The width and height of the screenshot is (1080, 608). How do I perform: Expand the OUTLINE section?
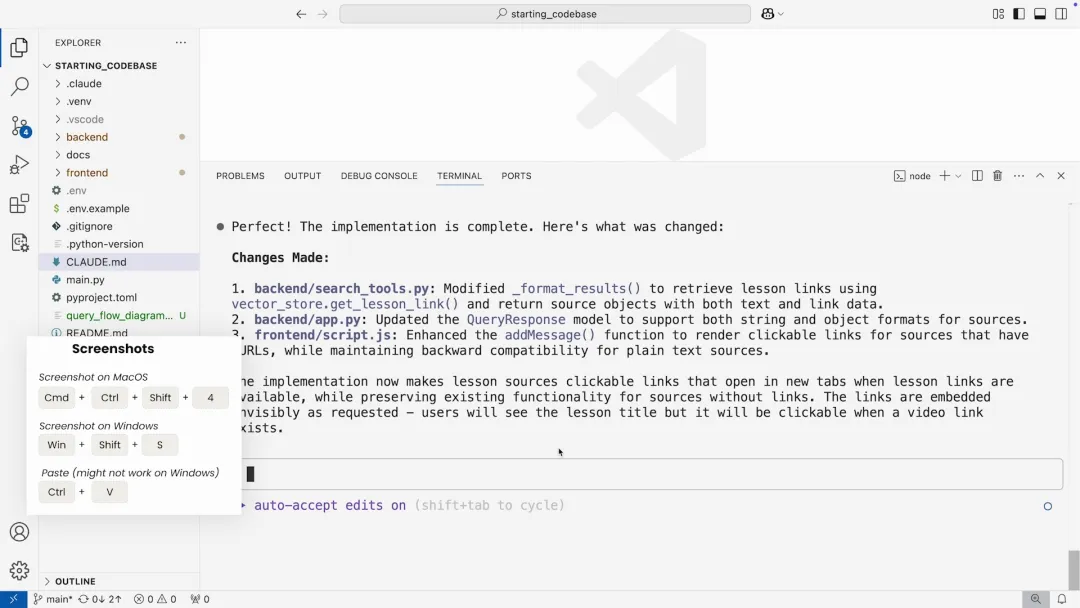click(x=75, y=581)
